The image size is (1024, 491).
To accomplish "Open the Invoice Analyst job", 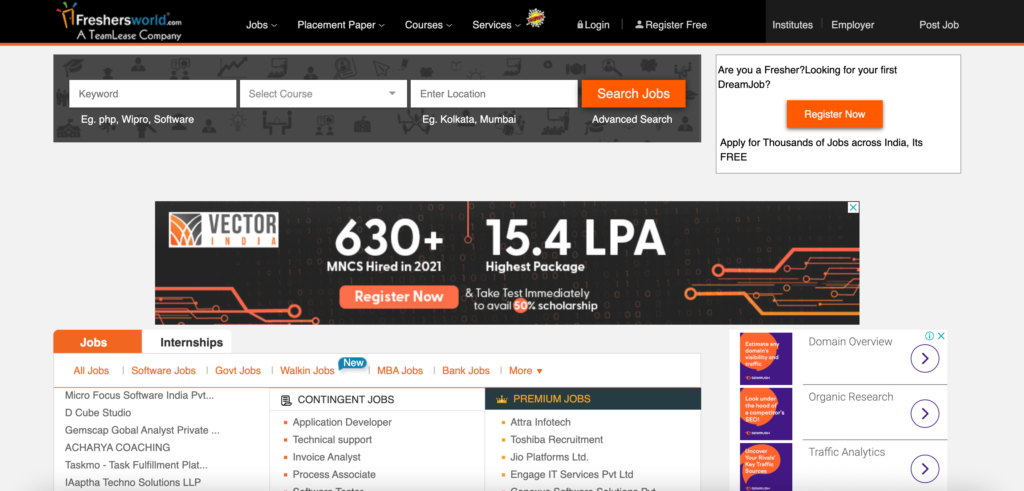I will (x=327, y=457).
